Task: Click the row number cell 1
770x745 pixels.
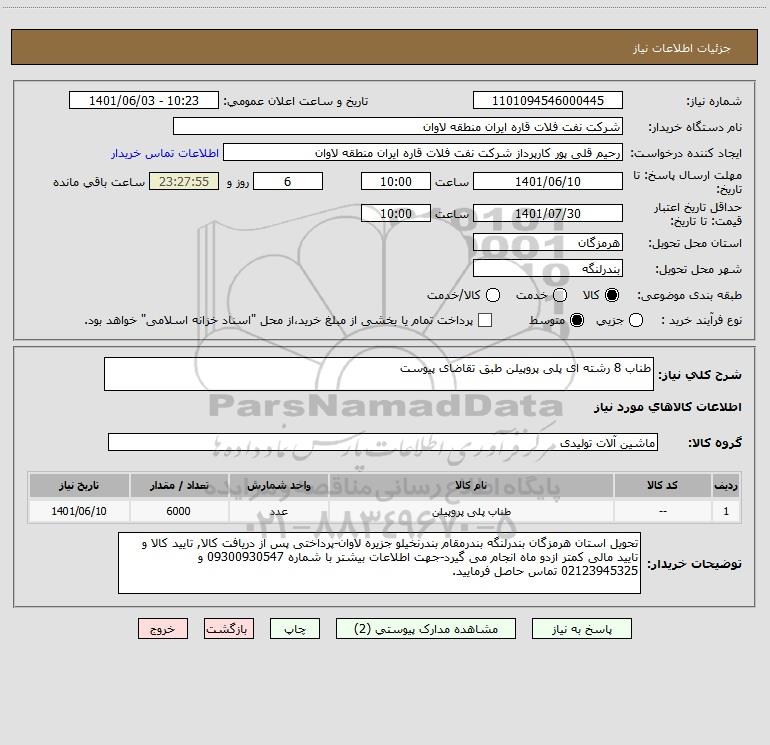Action: point(726,511)
